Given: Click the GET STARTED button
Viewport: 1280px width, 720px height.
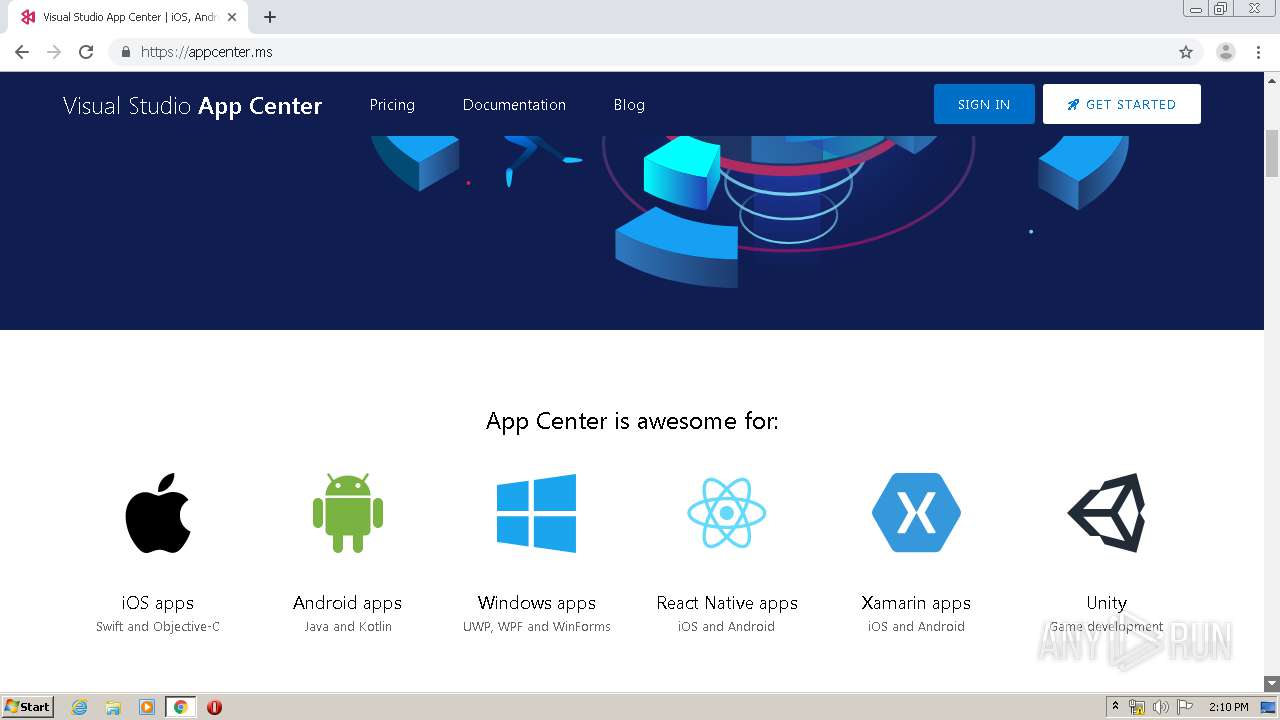Looking at the screenshot, I should point(1122,104).
